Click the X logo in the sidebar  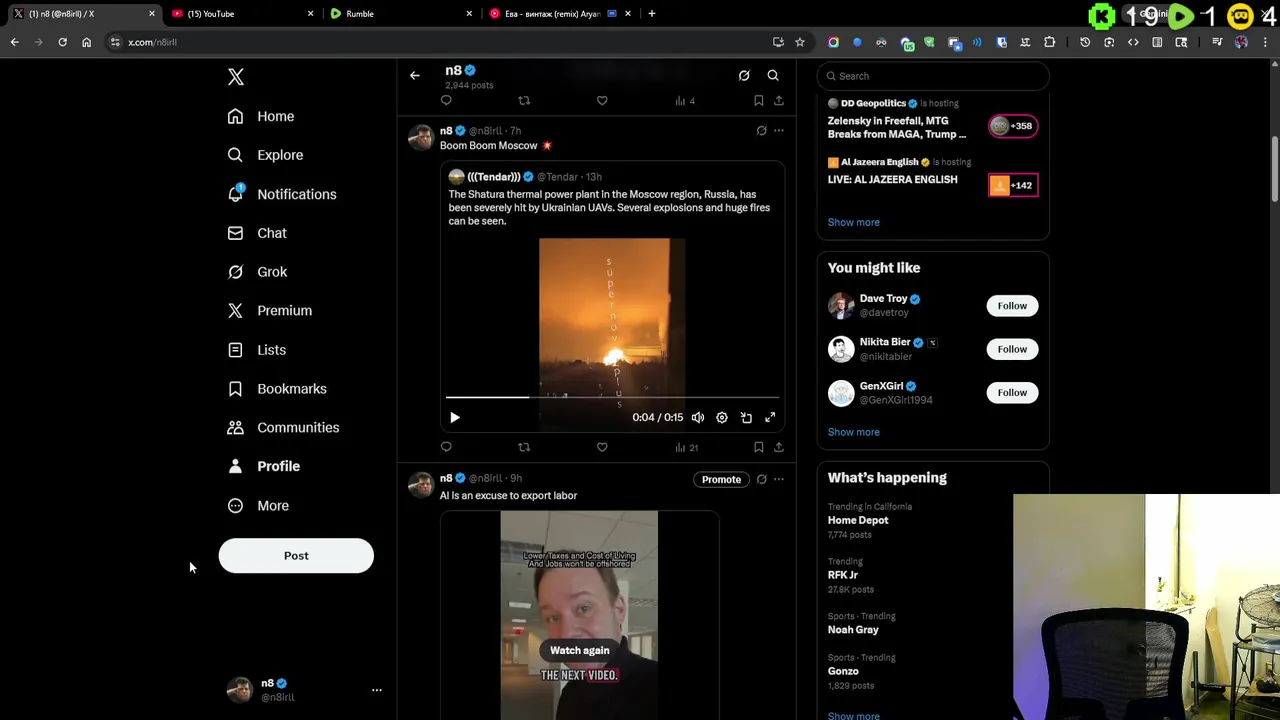(x=235, y=77)
